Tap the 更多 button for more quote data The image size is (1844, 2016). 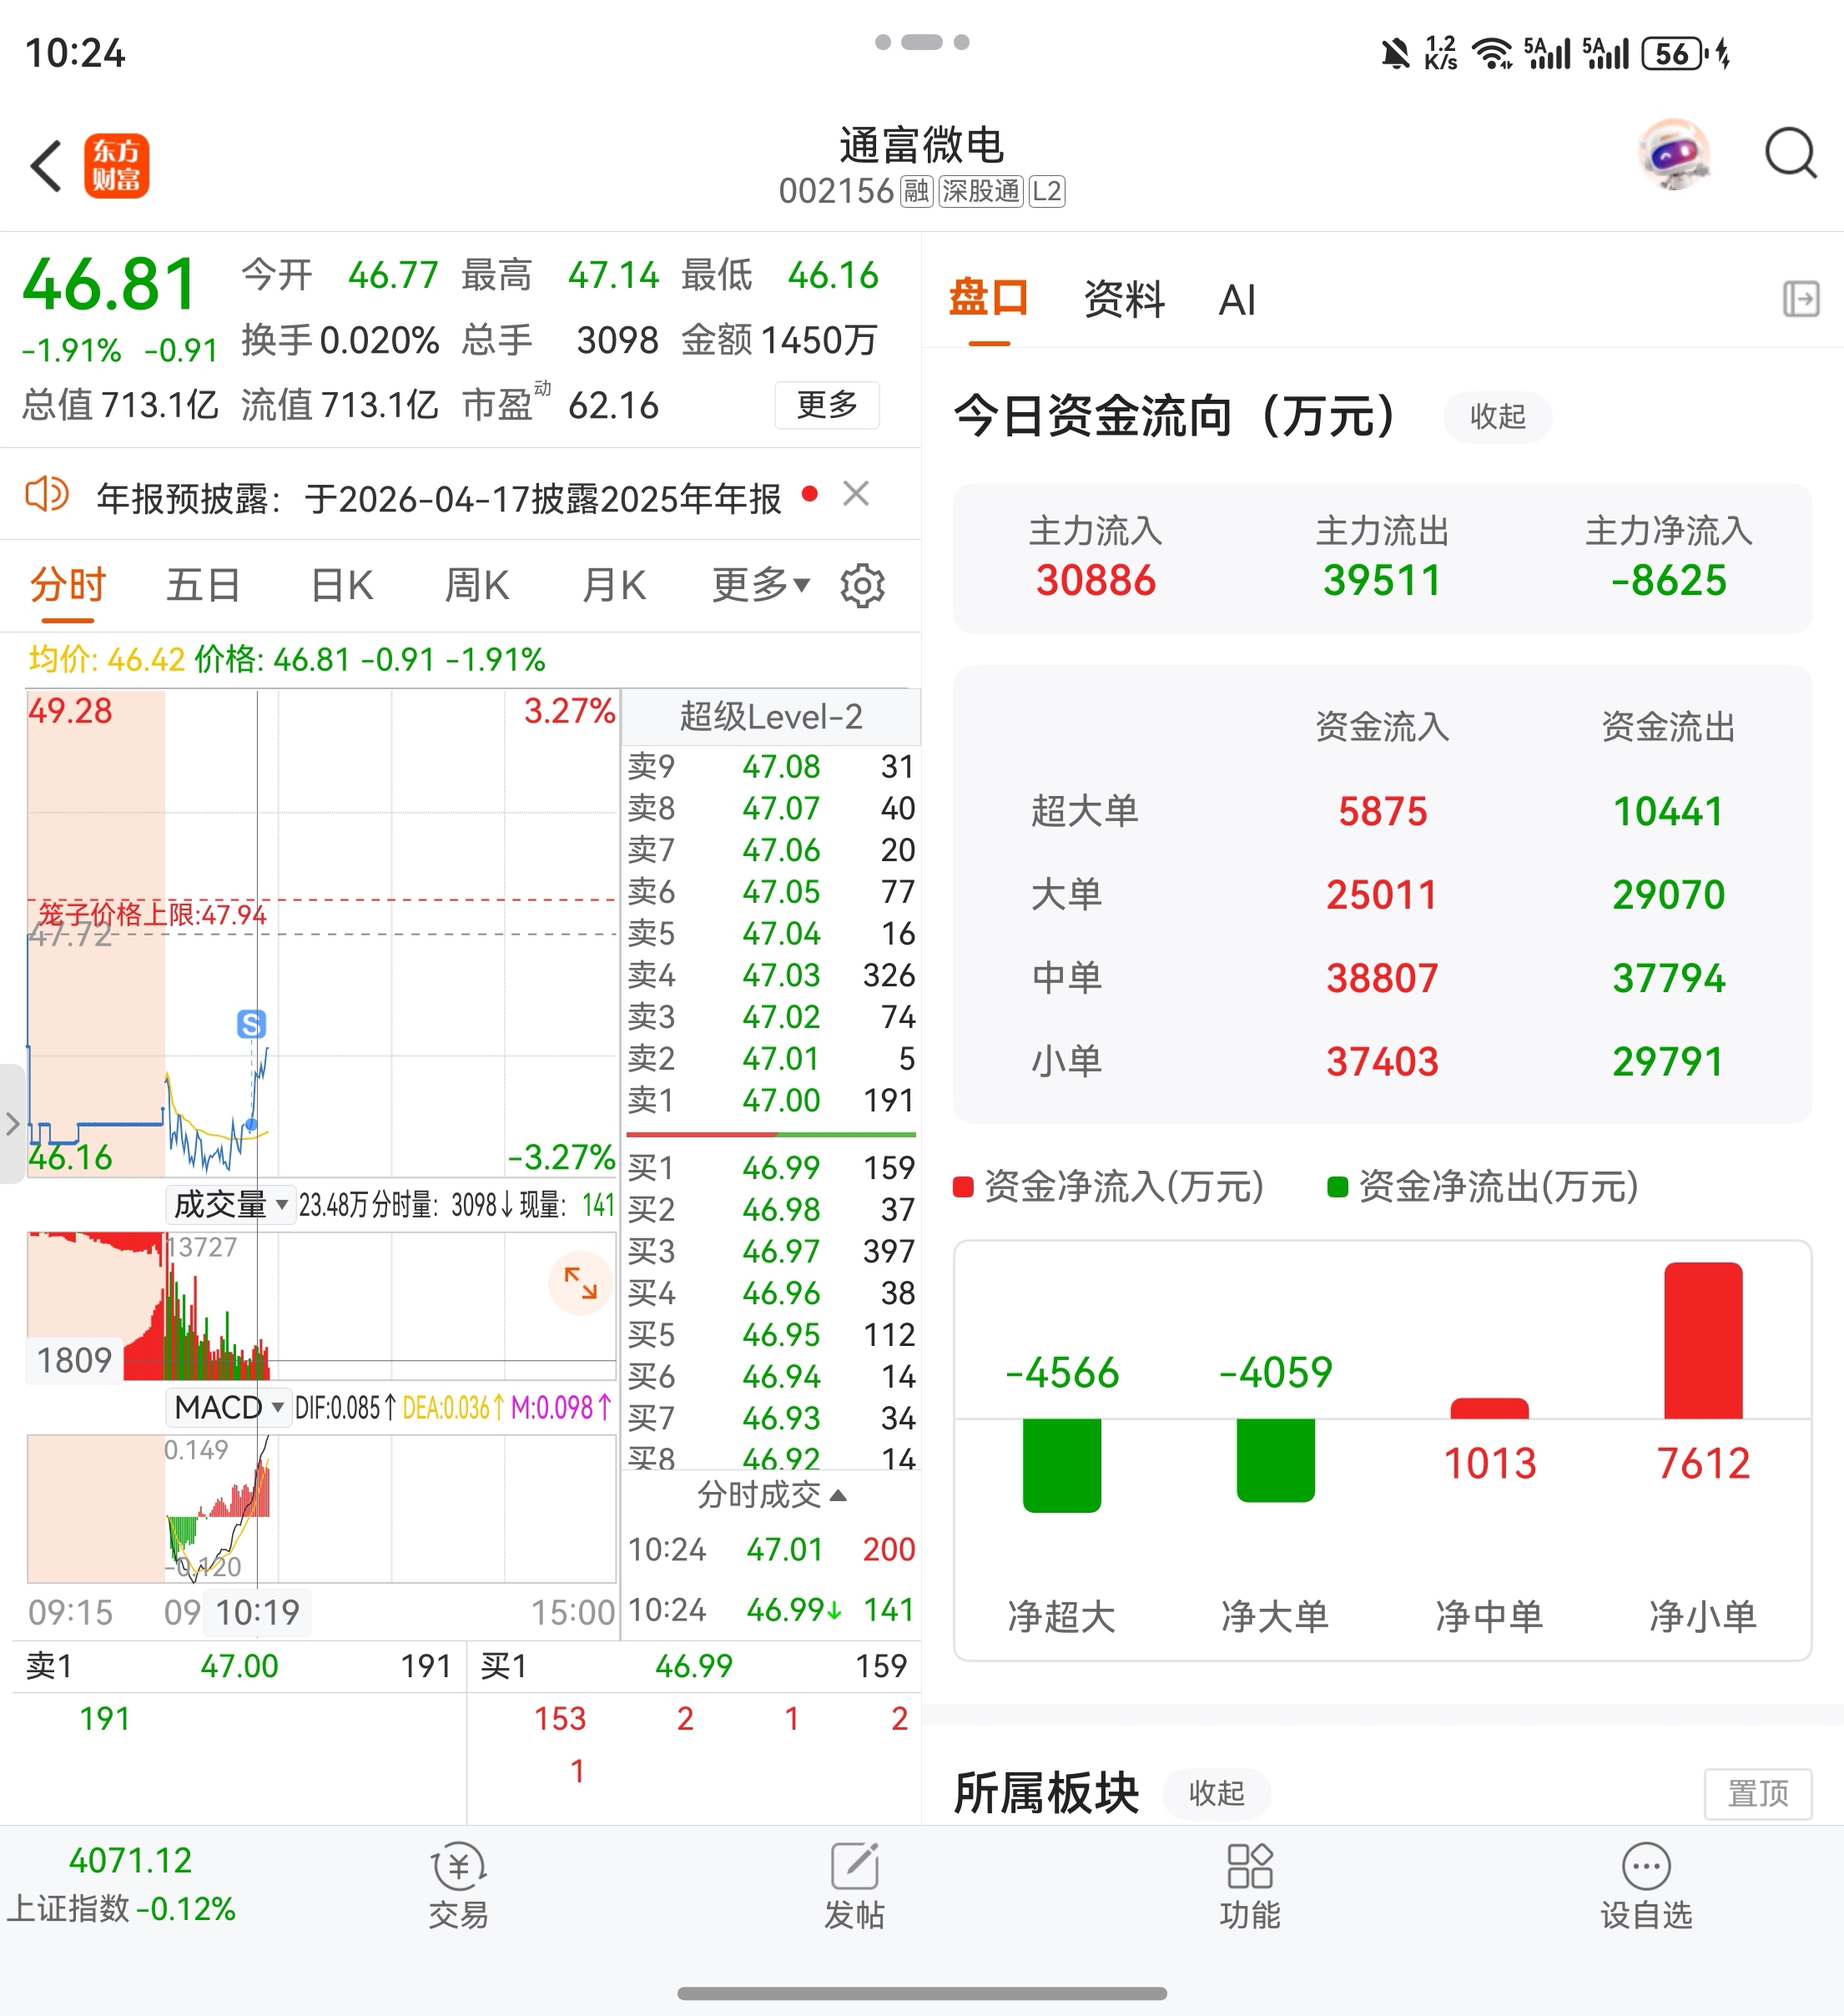pos(826,405)
